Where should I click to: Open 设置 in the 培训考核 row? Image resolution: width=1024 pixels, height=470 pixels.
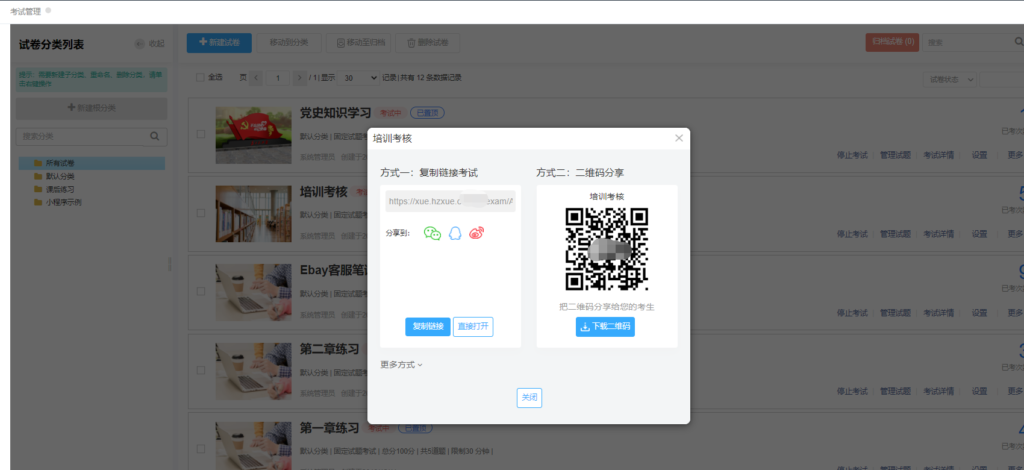(979, 234)
